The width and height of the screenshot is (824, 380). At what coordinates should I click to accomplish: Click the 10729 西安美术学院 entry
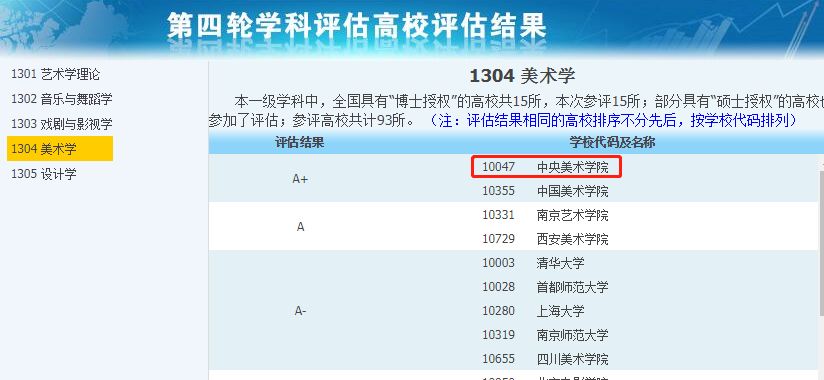(545, 239)
